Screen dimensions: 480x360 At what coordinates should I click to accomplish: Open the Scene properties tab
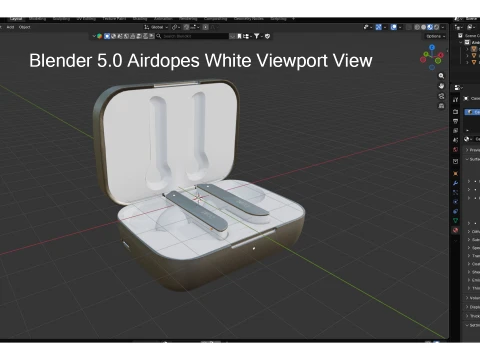click(455, 140)
